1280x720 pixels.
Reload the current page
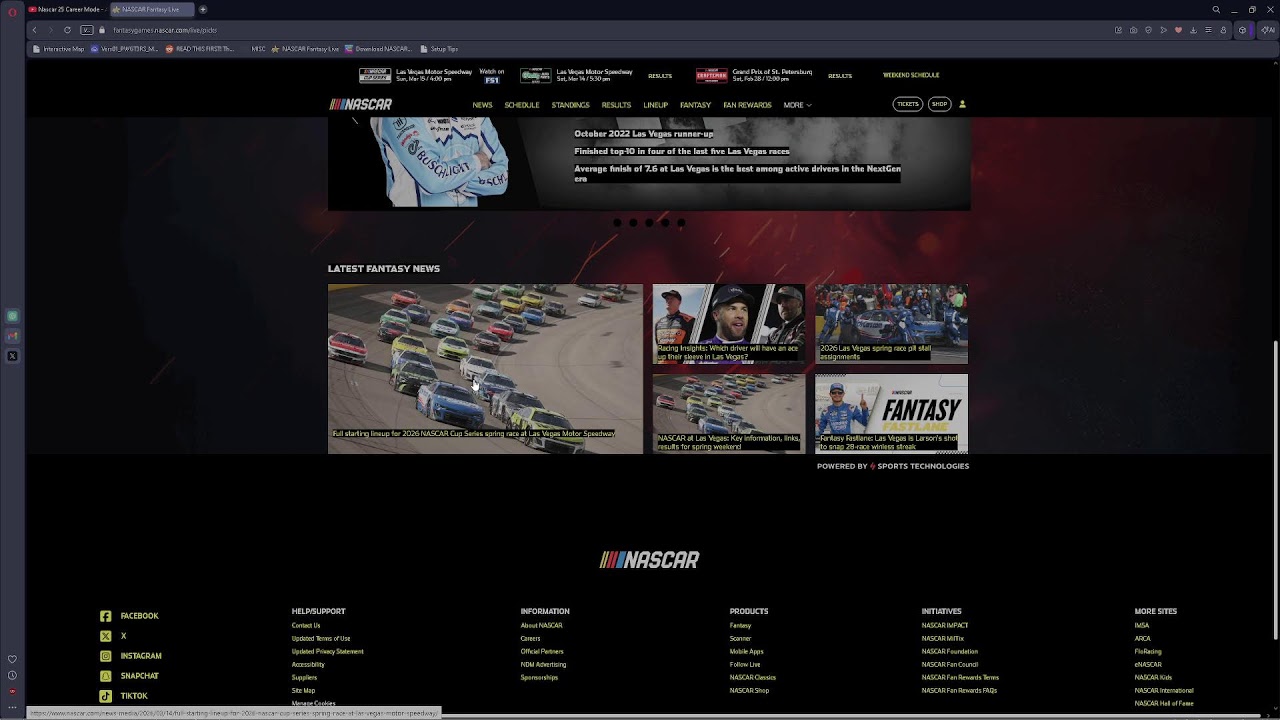[x=68, y=30]
